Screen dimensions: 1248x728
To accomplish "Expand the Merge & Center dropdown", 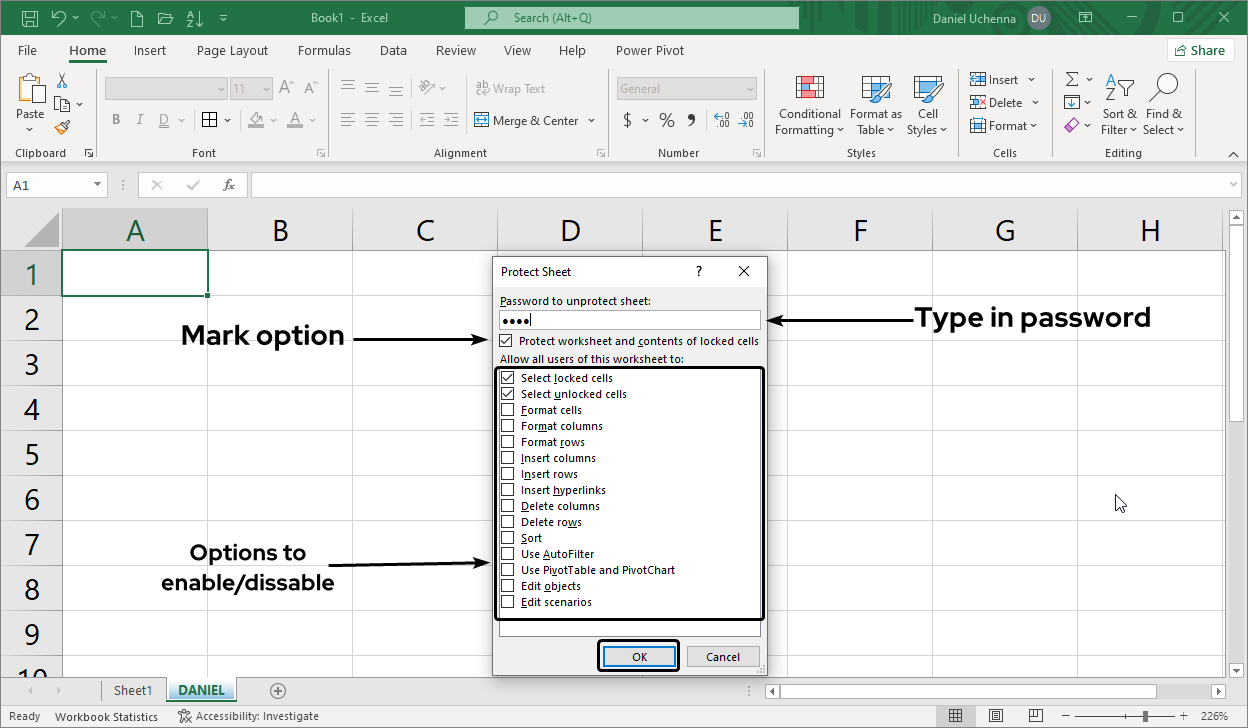I will [x=593, y=120].
